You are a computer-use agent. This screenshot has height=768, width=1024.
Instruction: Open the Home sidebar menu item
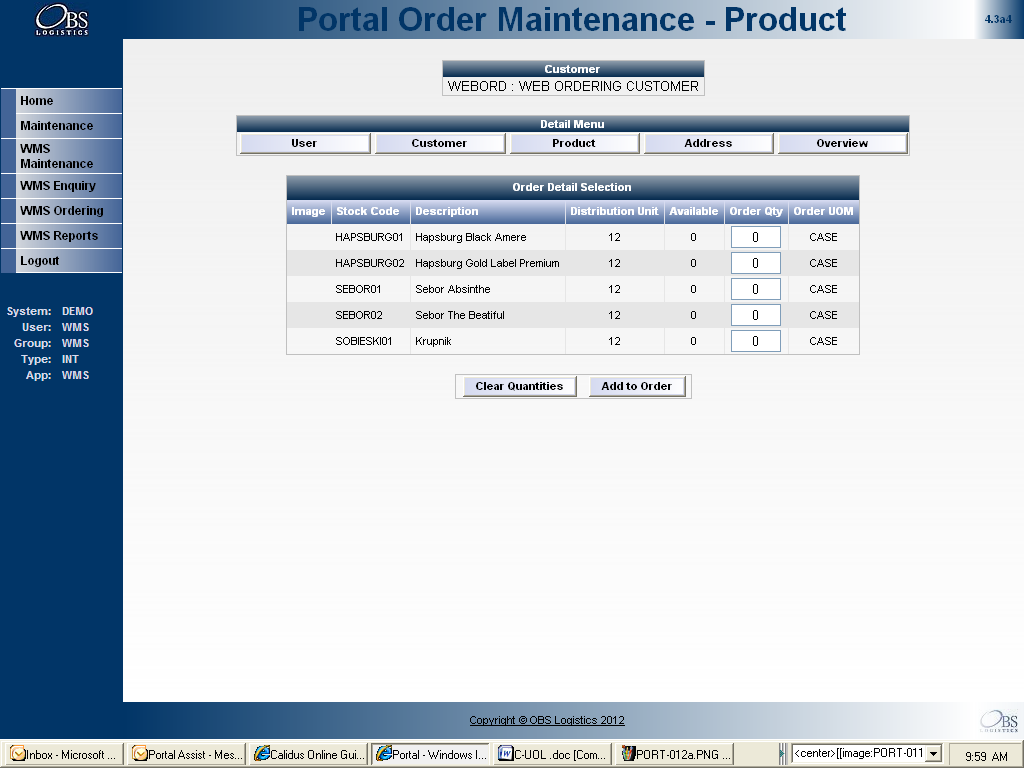[x=61, y=101]
